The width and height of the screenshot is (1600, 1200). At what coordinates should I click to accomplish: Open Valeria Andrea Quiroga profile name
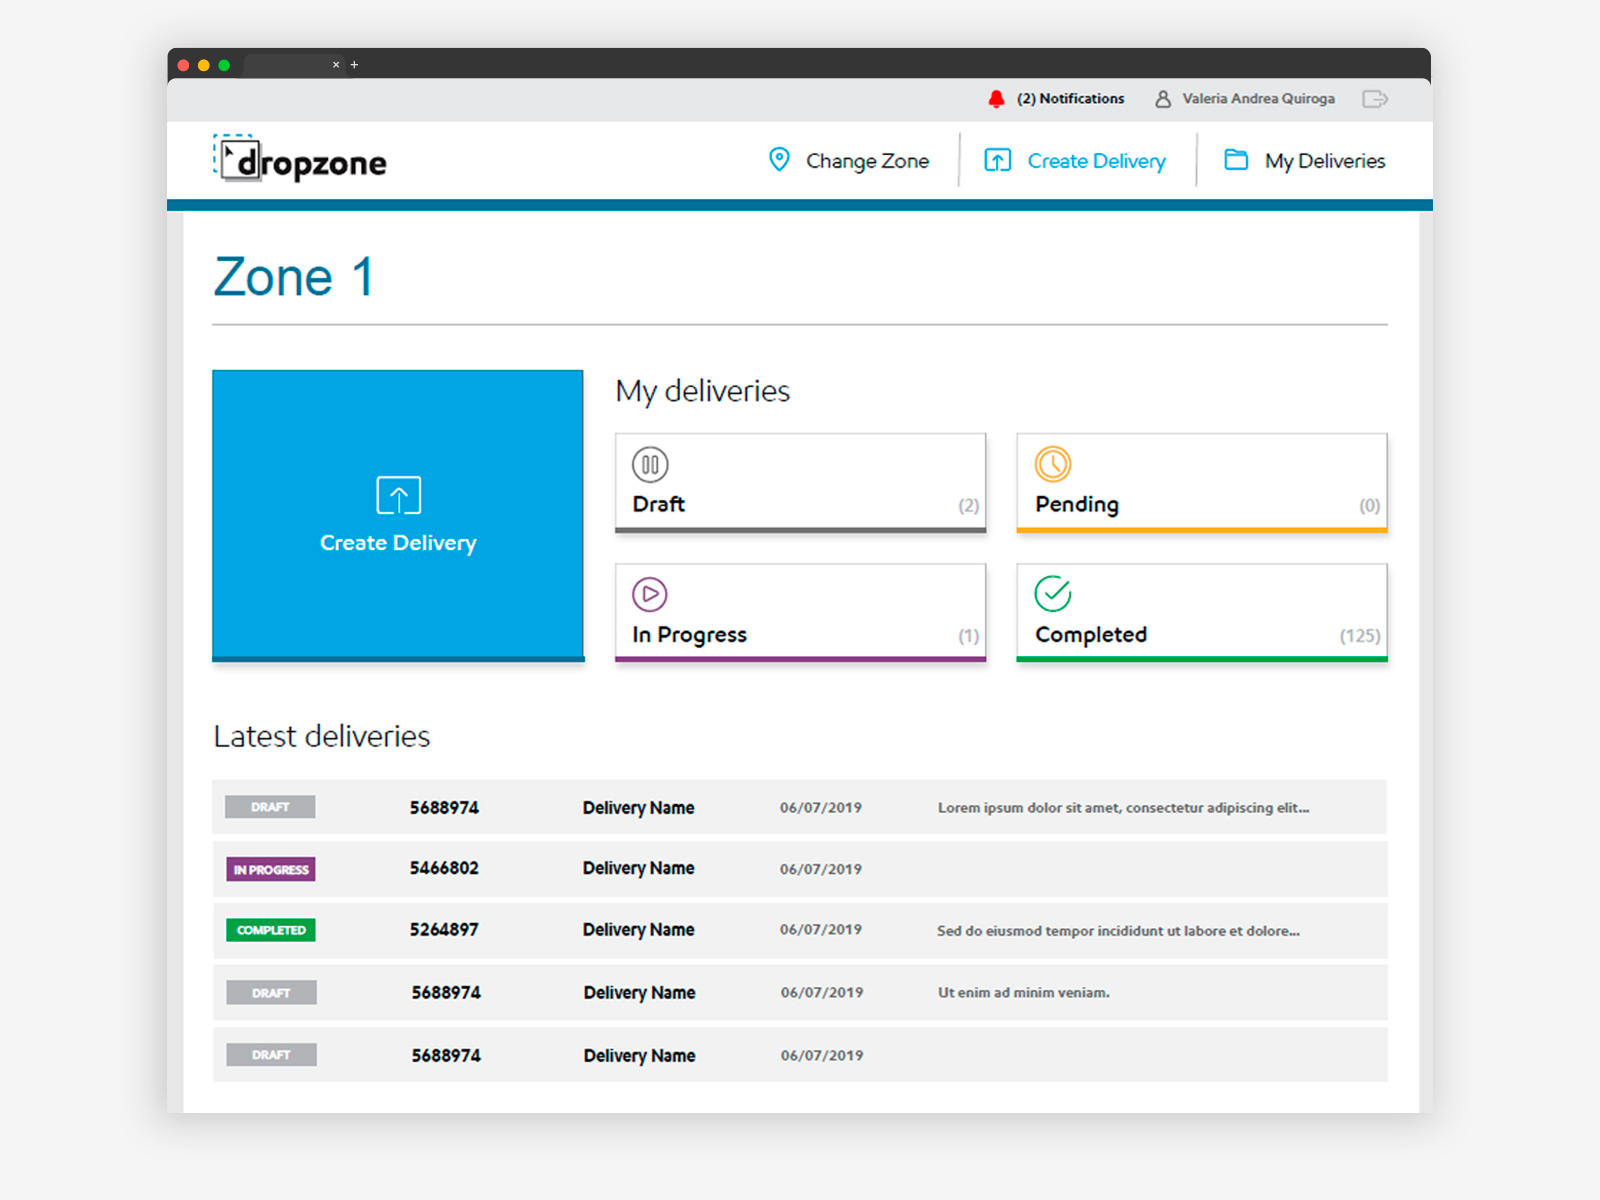click(x=1258, y=99)
